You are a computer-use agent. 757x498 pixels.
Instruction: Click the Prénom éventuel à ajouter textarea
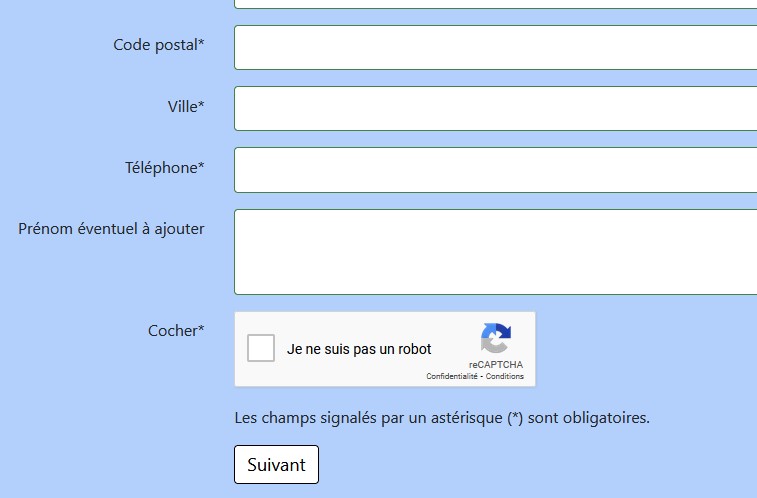point(495,251)
